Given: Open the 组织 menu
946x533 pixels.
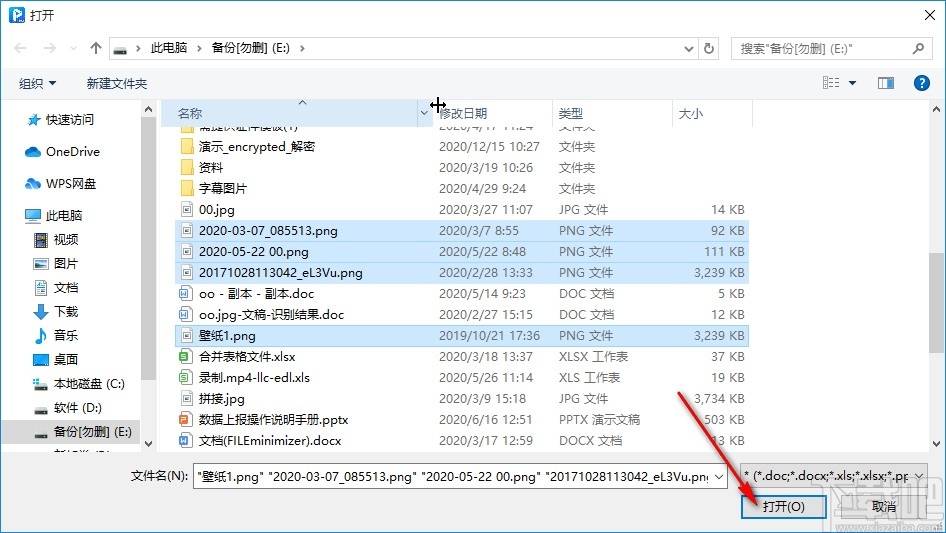Looking at the screenshot, I should coord(37,83).
